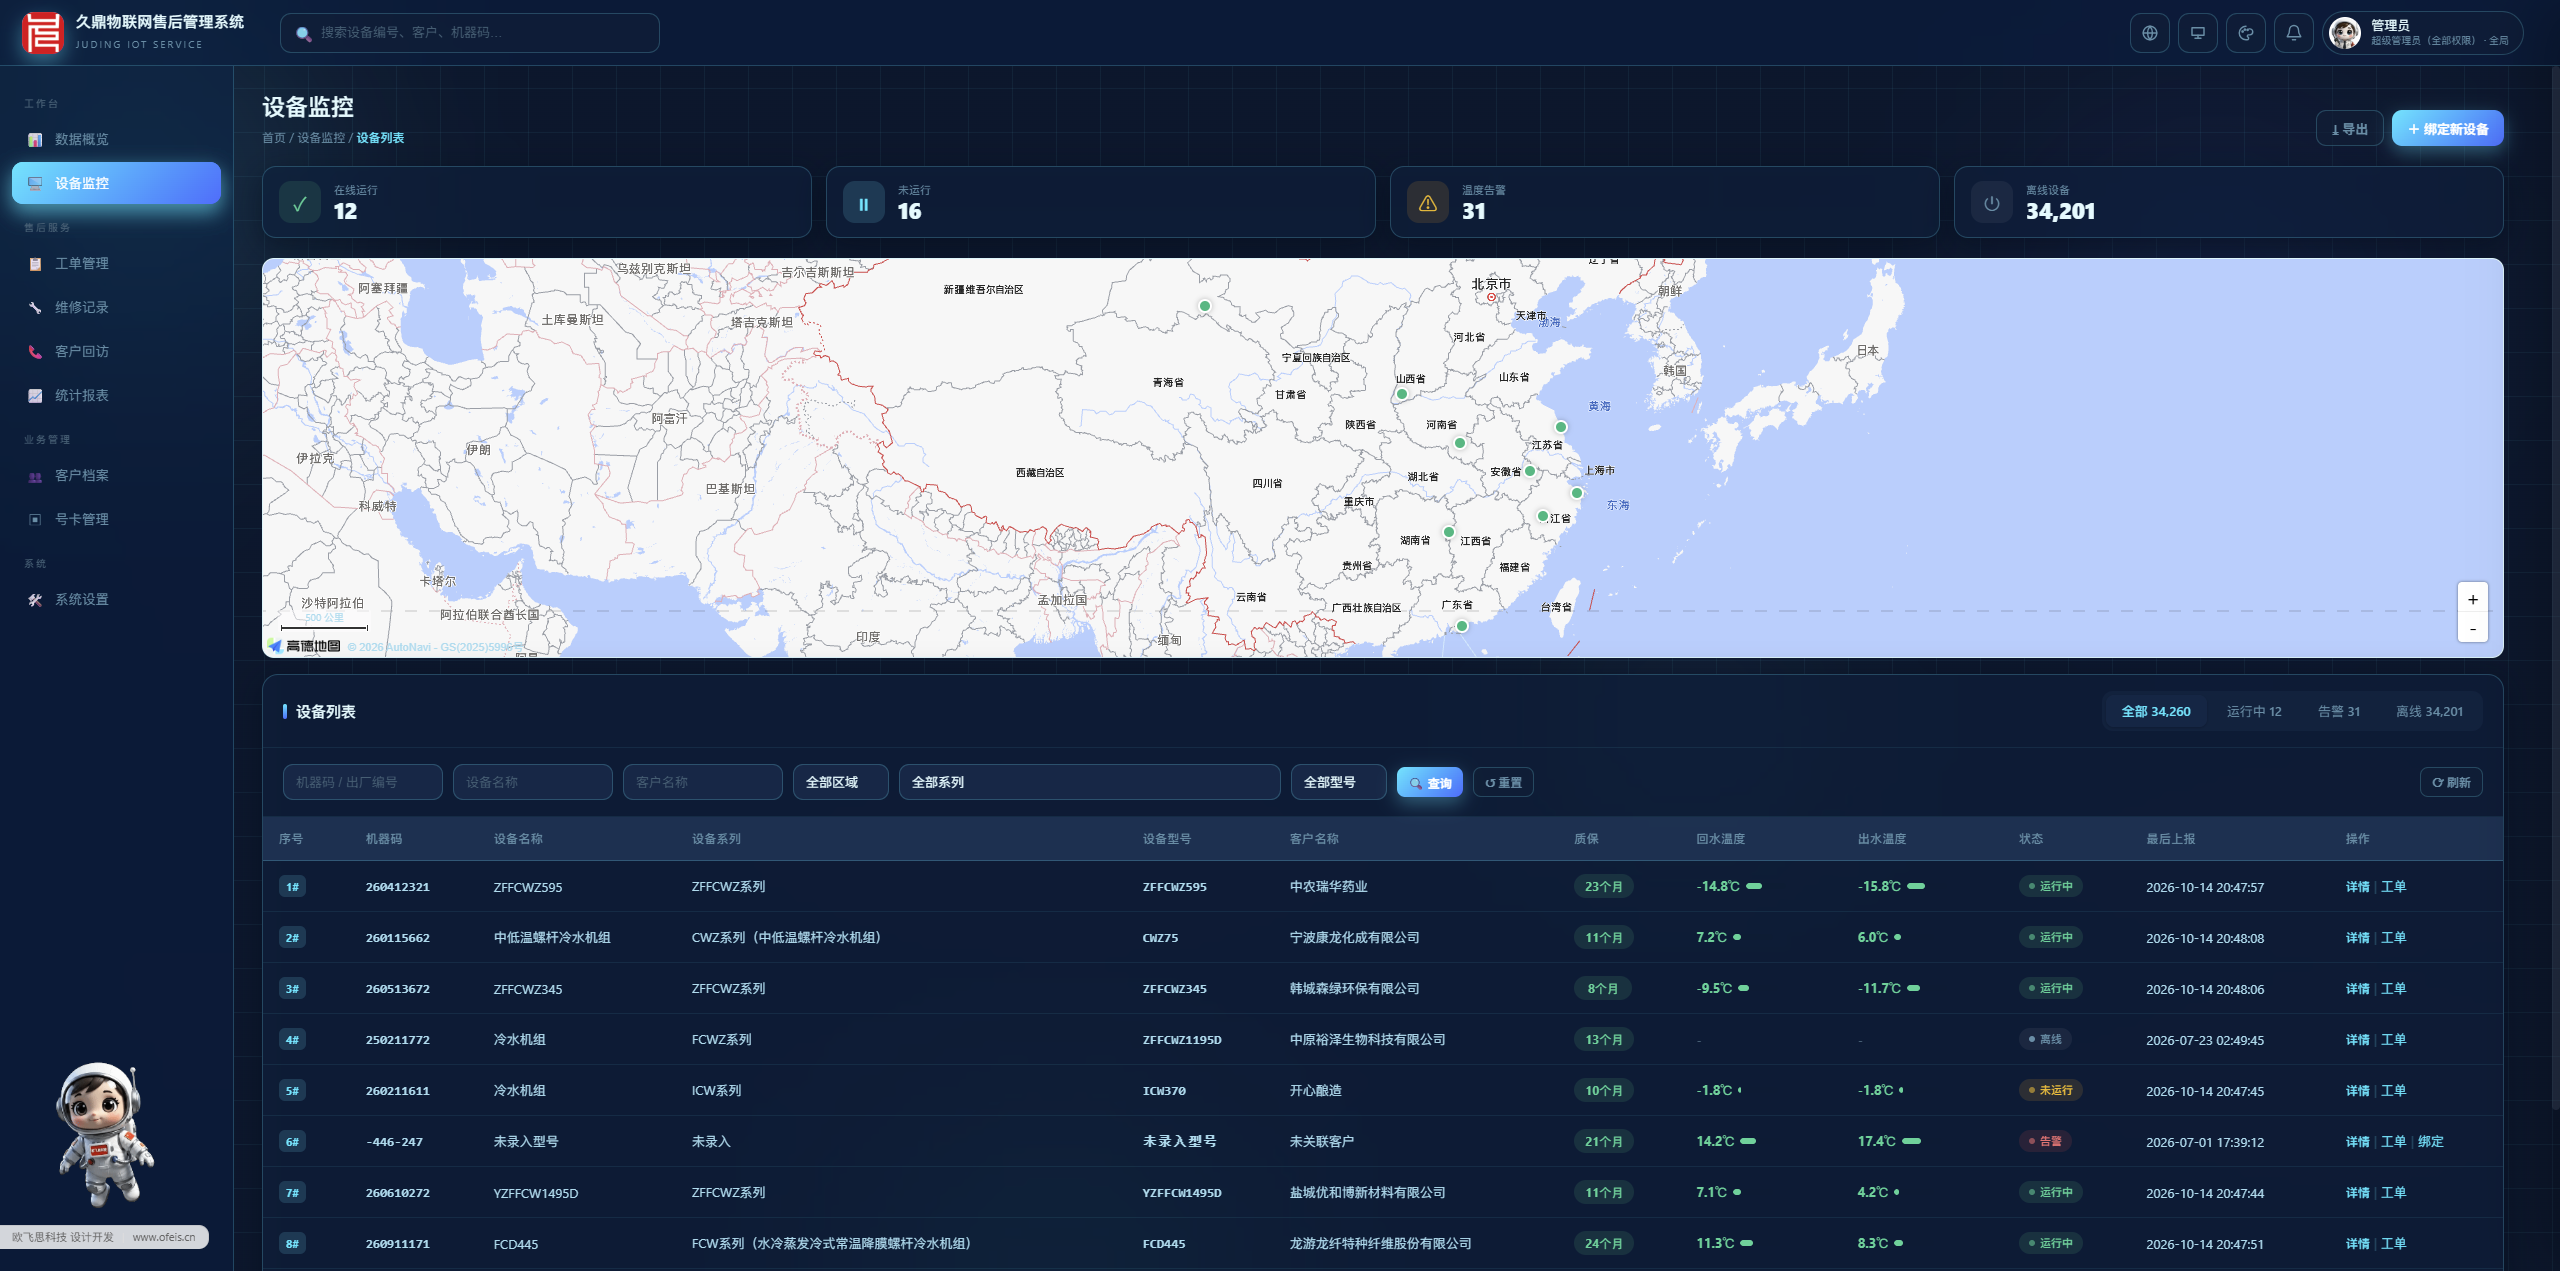Click the 查询 search button

coord(1429,782)
